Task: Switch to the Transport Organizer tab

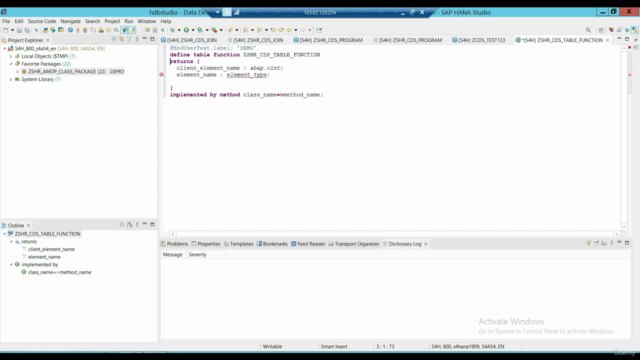Action: pyautogui.click(x=354, y=244)
